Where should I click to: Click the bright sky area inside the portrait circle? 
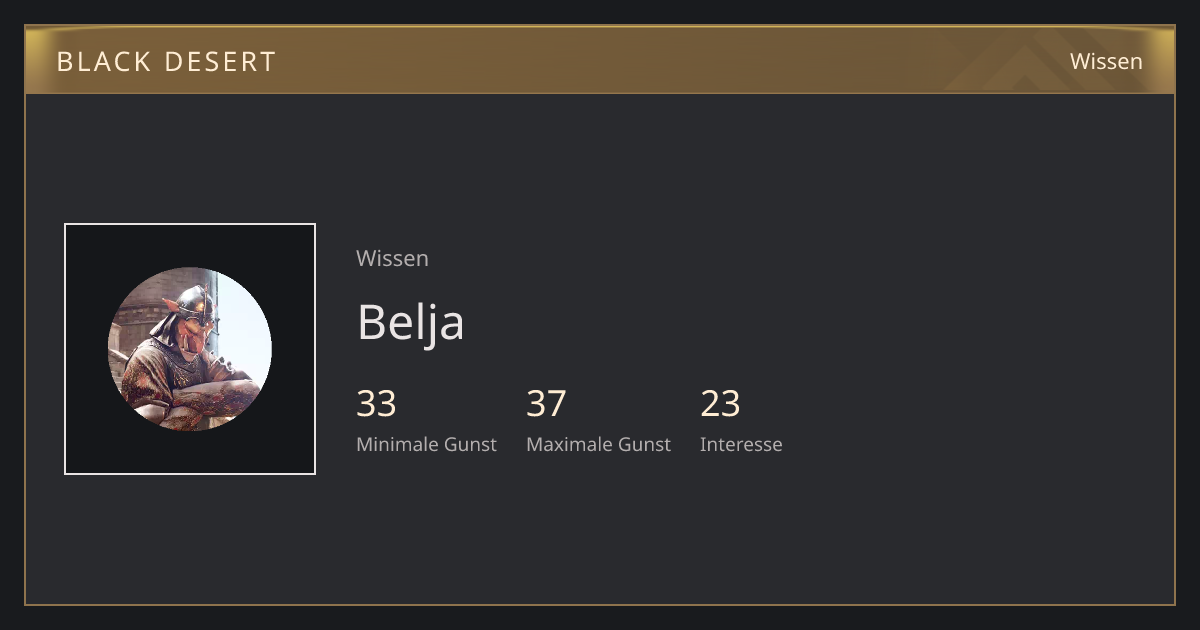click(245, 330)
